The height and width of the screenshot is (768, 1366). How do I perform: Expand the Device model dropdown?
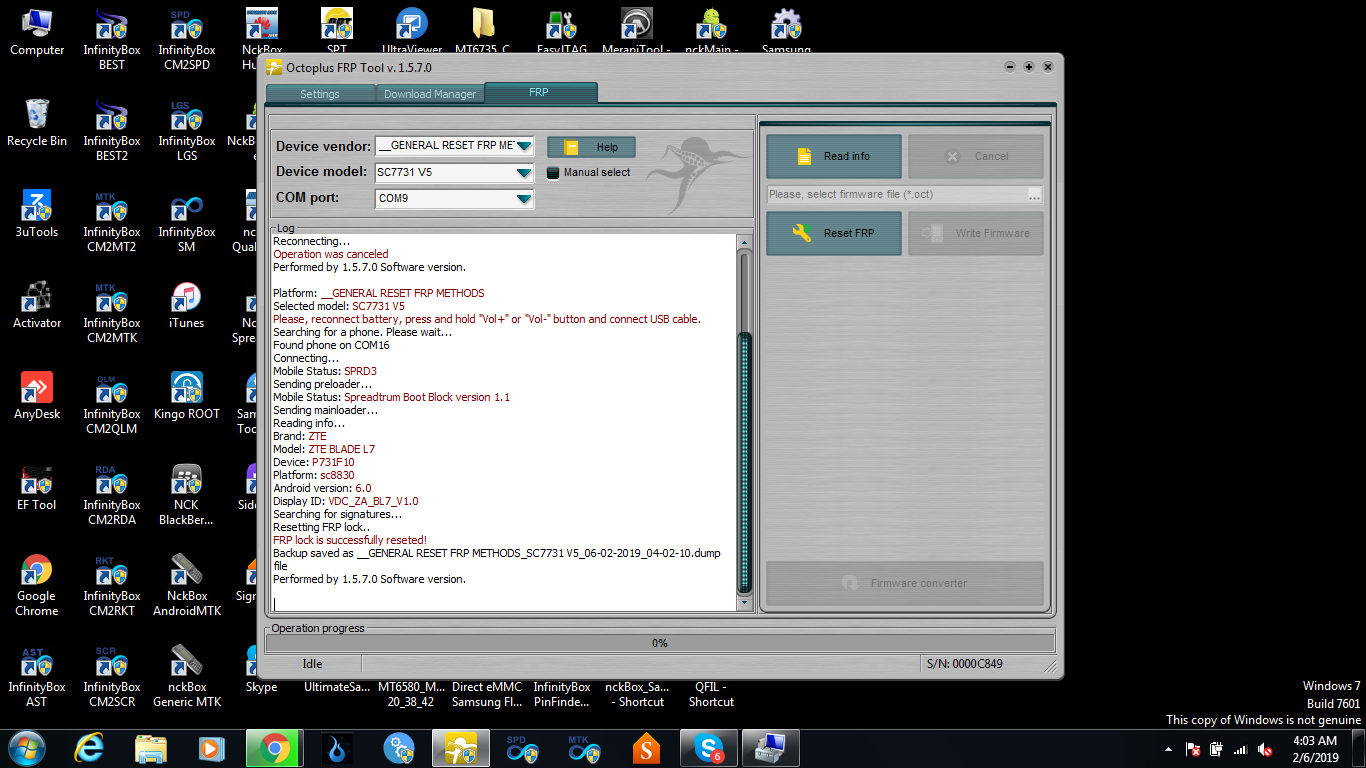524,172
